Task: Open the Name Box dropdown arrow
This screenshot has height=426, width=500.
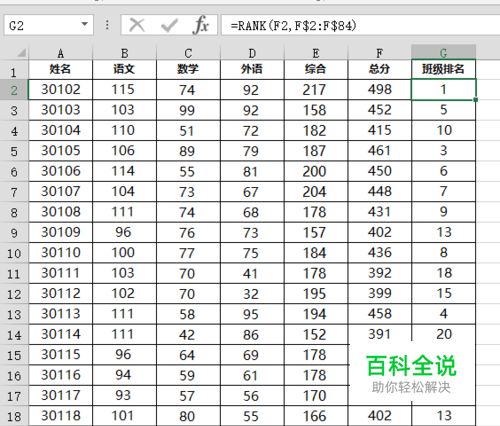Action: [85, 24]
